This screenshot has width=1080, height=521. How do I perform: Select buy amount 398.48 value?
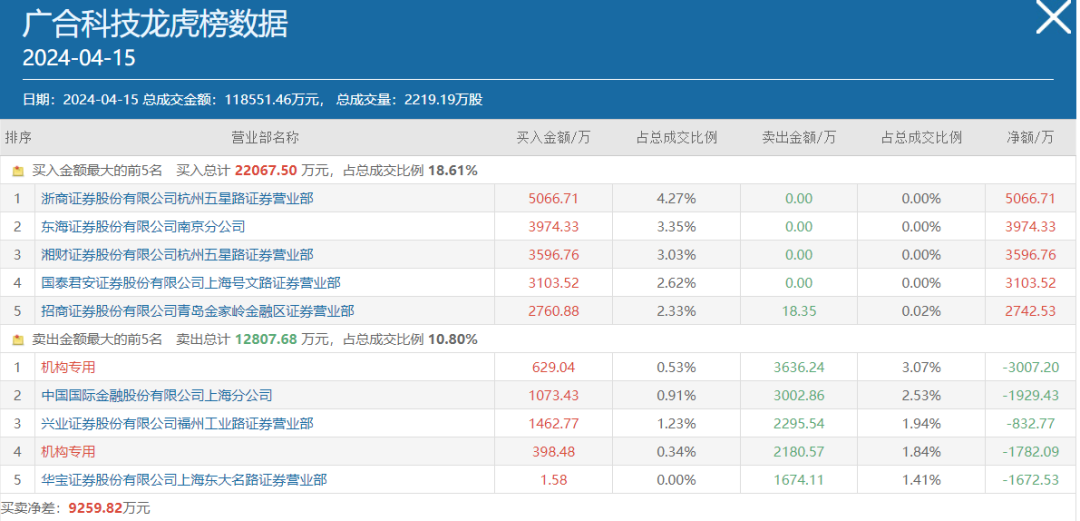click(554, 452)
